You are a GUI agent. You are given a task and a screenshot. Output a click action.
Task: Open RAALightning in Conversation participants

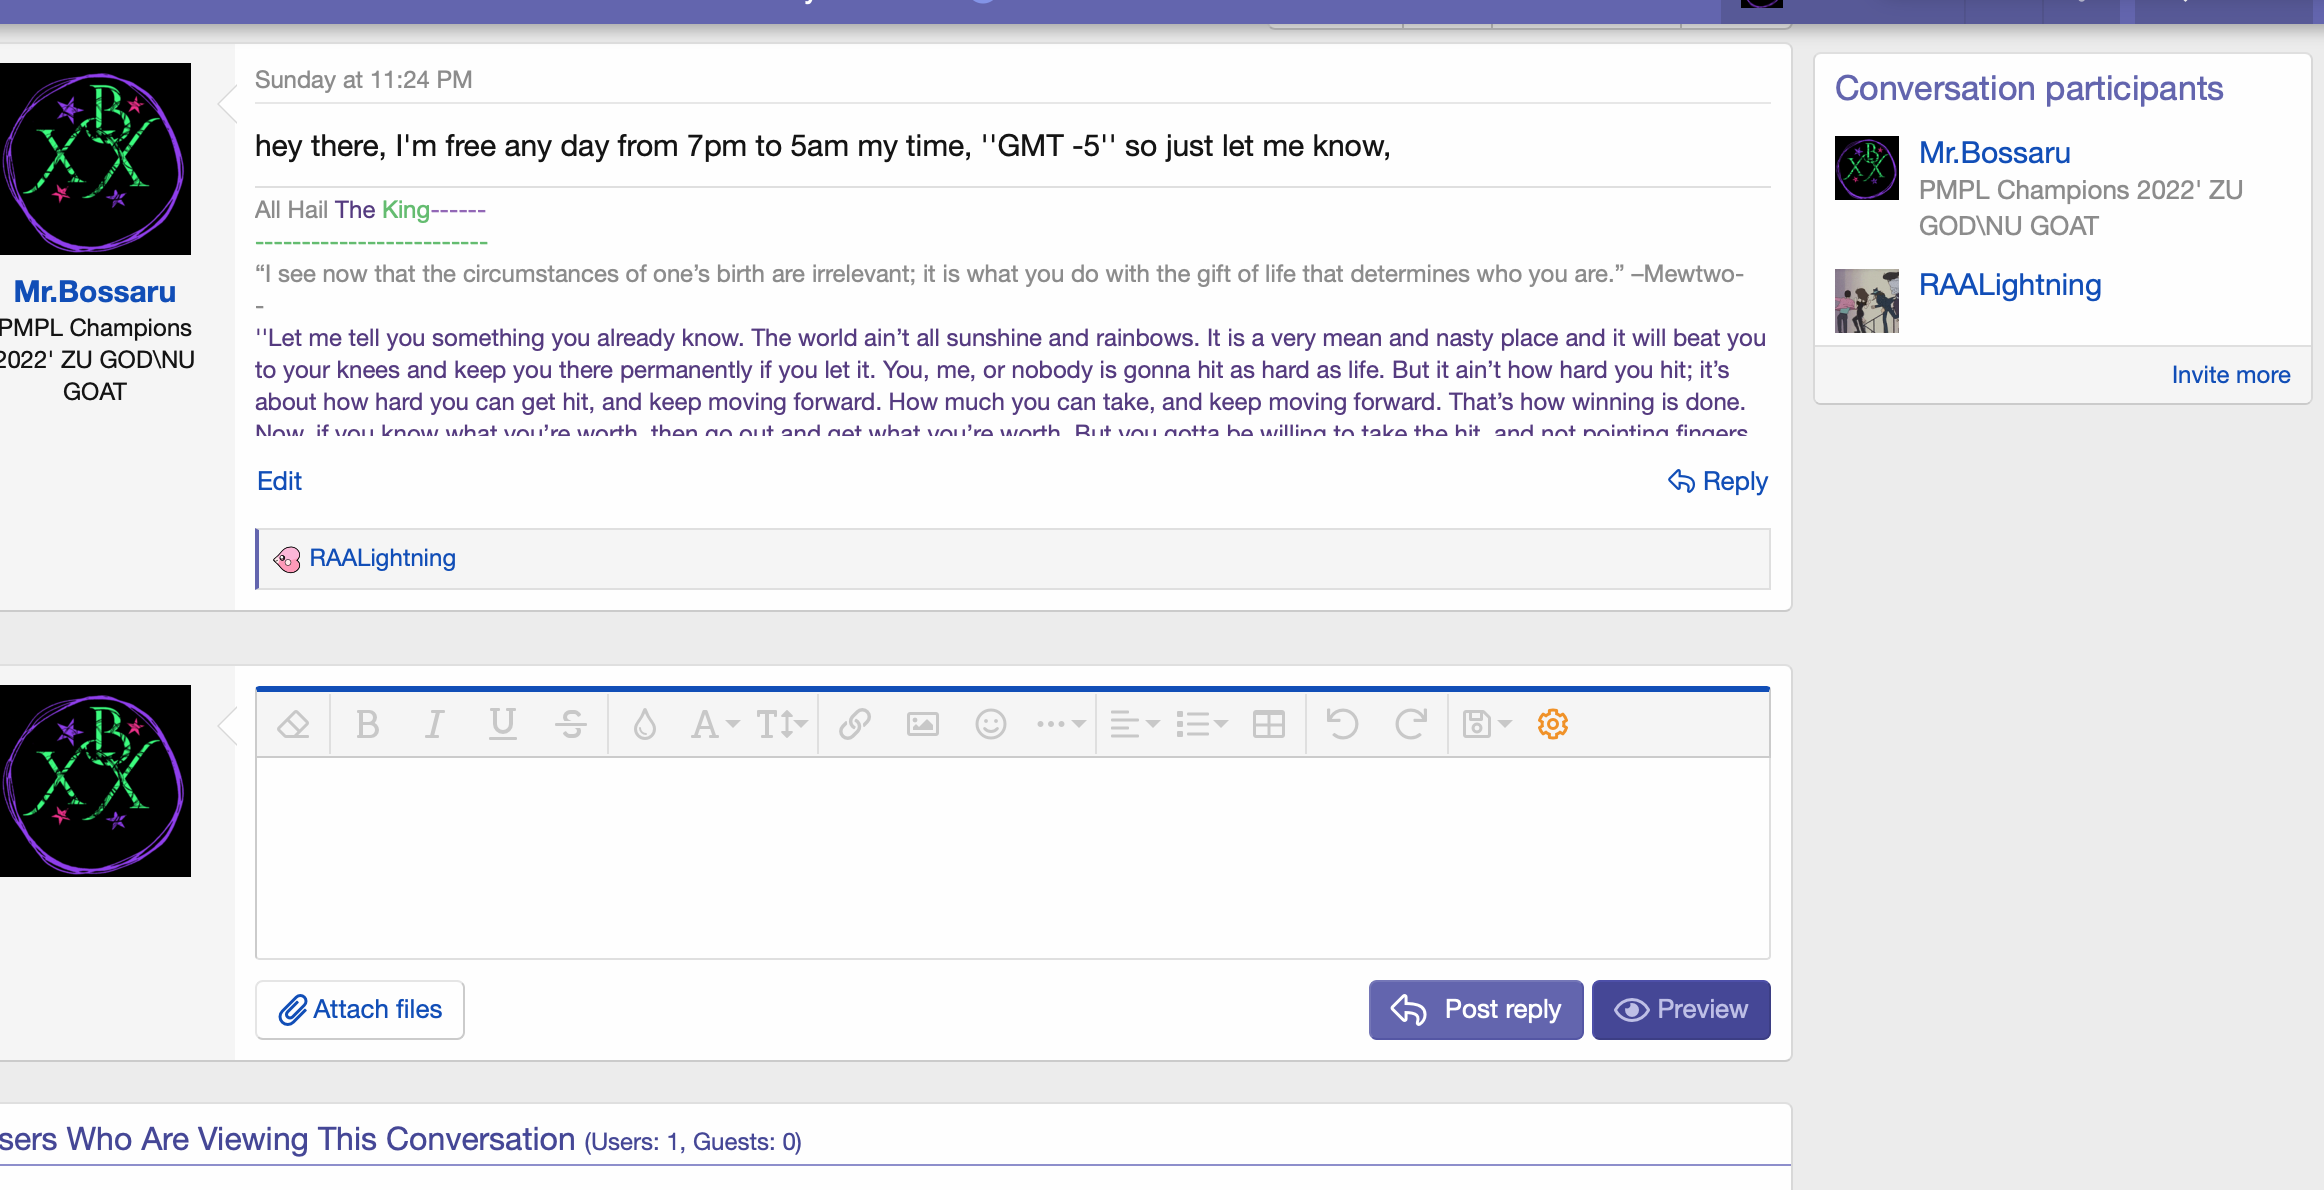click(2010, 285)
